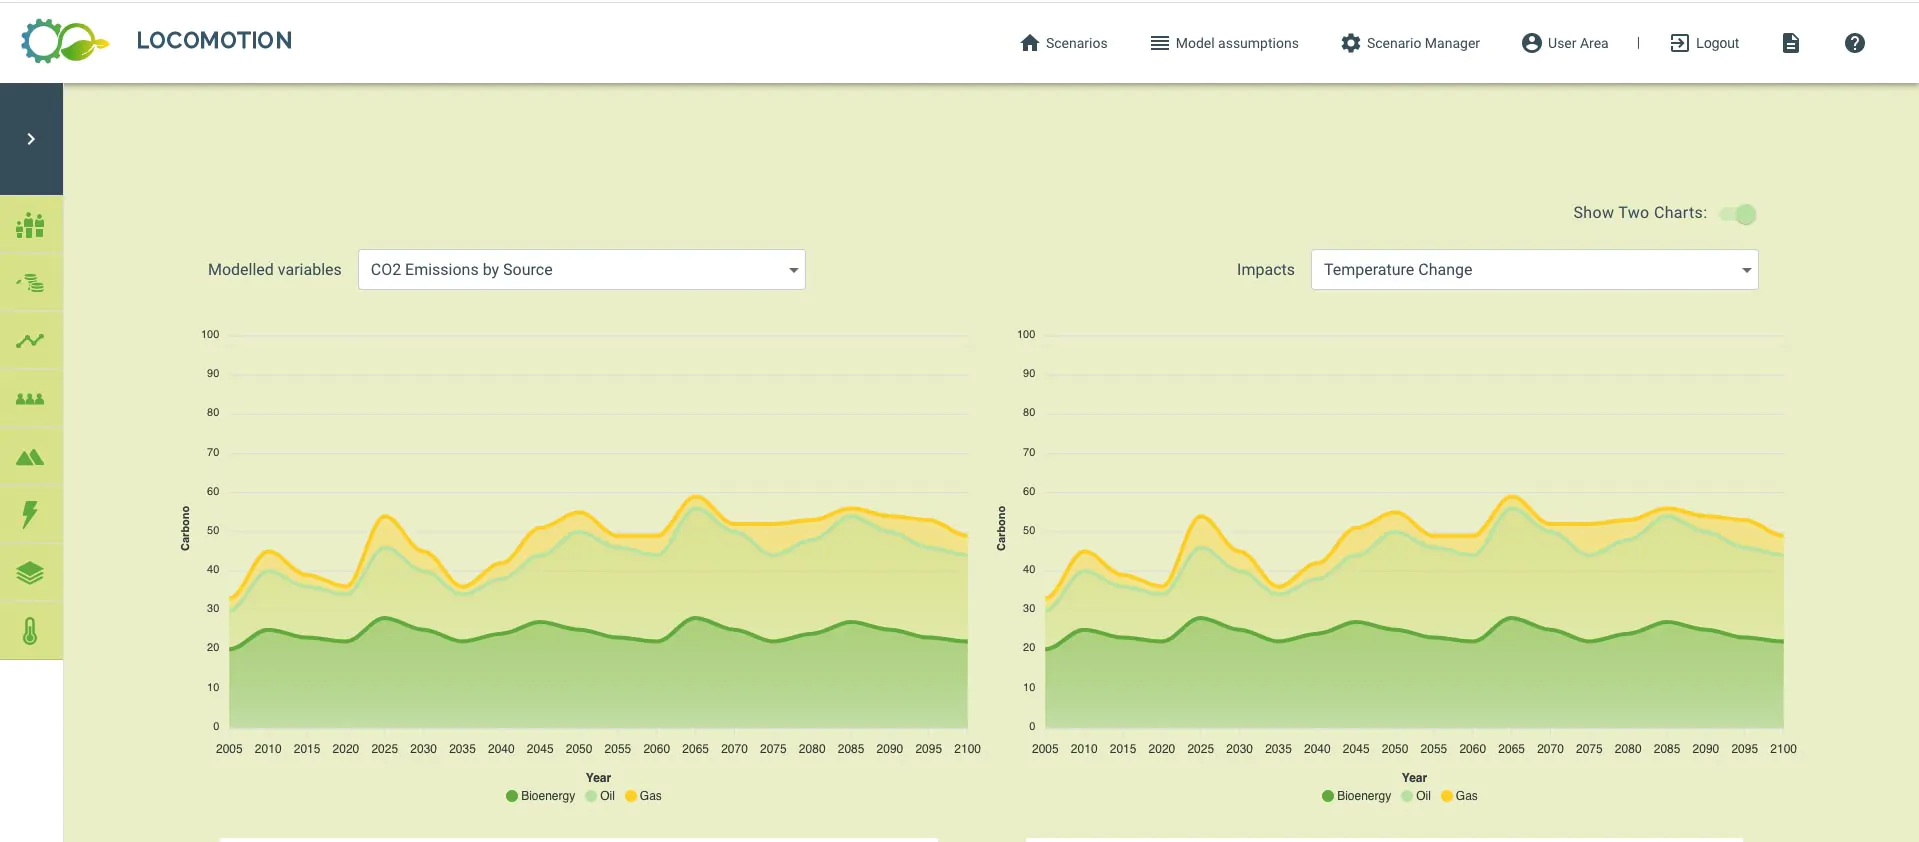Click the Logout button

pos(1705,43)
